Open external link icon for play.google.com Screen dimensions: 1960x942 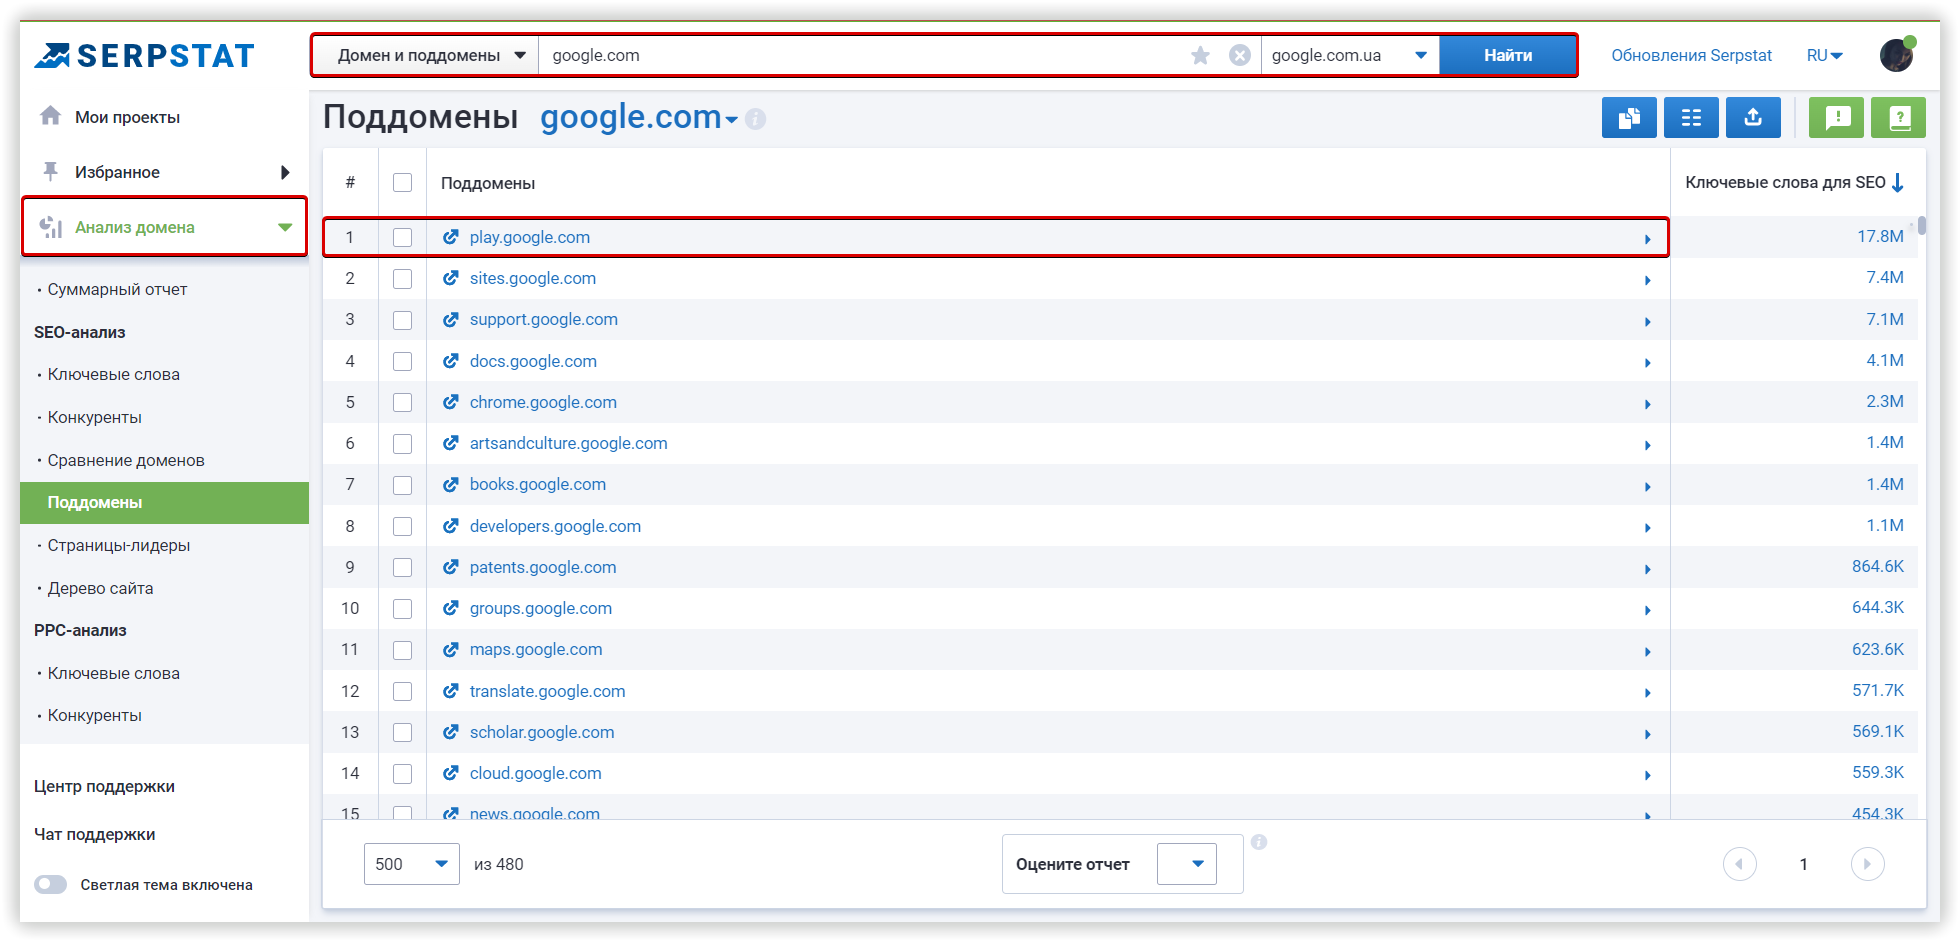pos(451,237)
